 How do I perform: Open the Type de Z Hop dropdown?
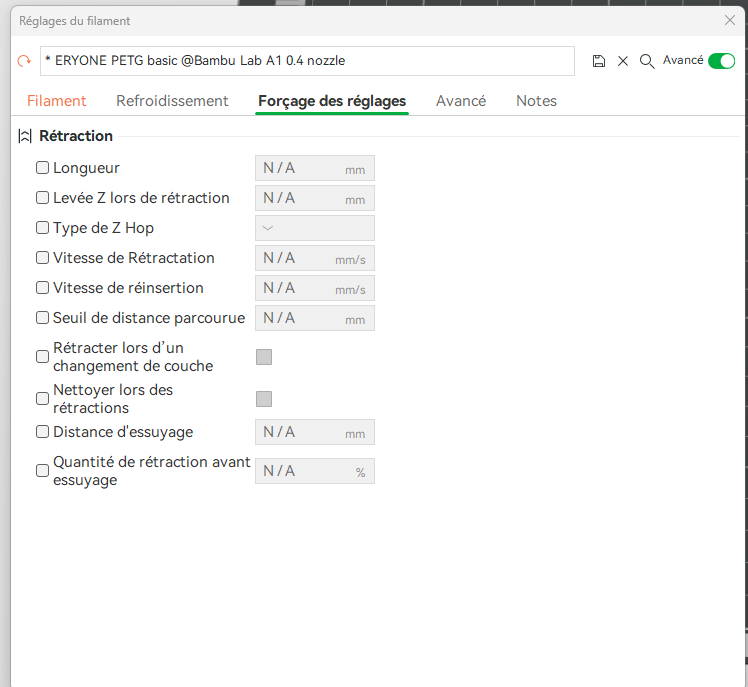[315, 228]
